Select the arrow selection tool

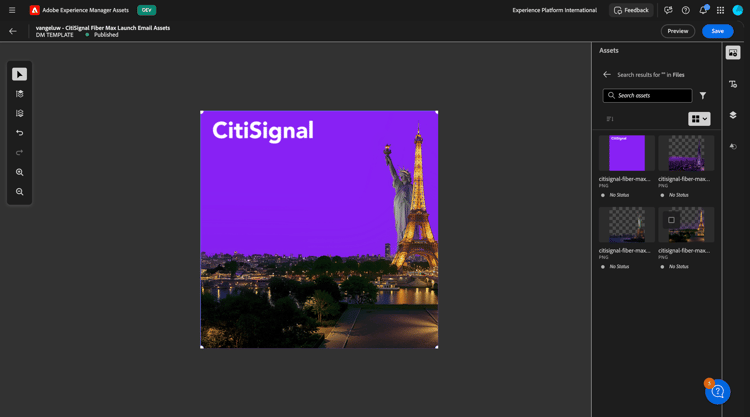[20, 74]
